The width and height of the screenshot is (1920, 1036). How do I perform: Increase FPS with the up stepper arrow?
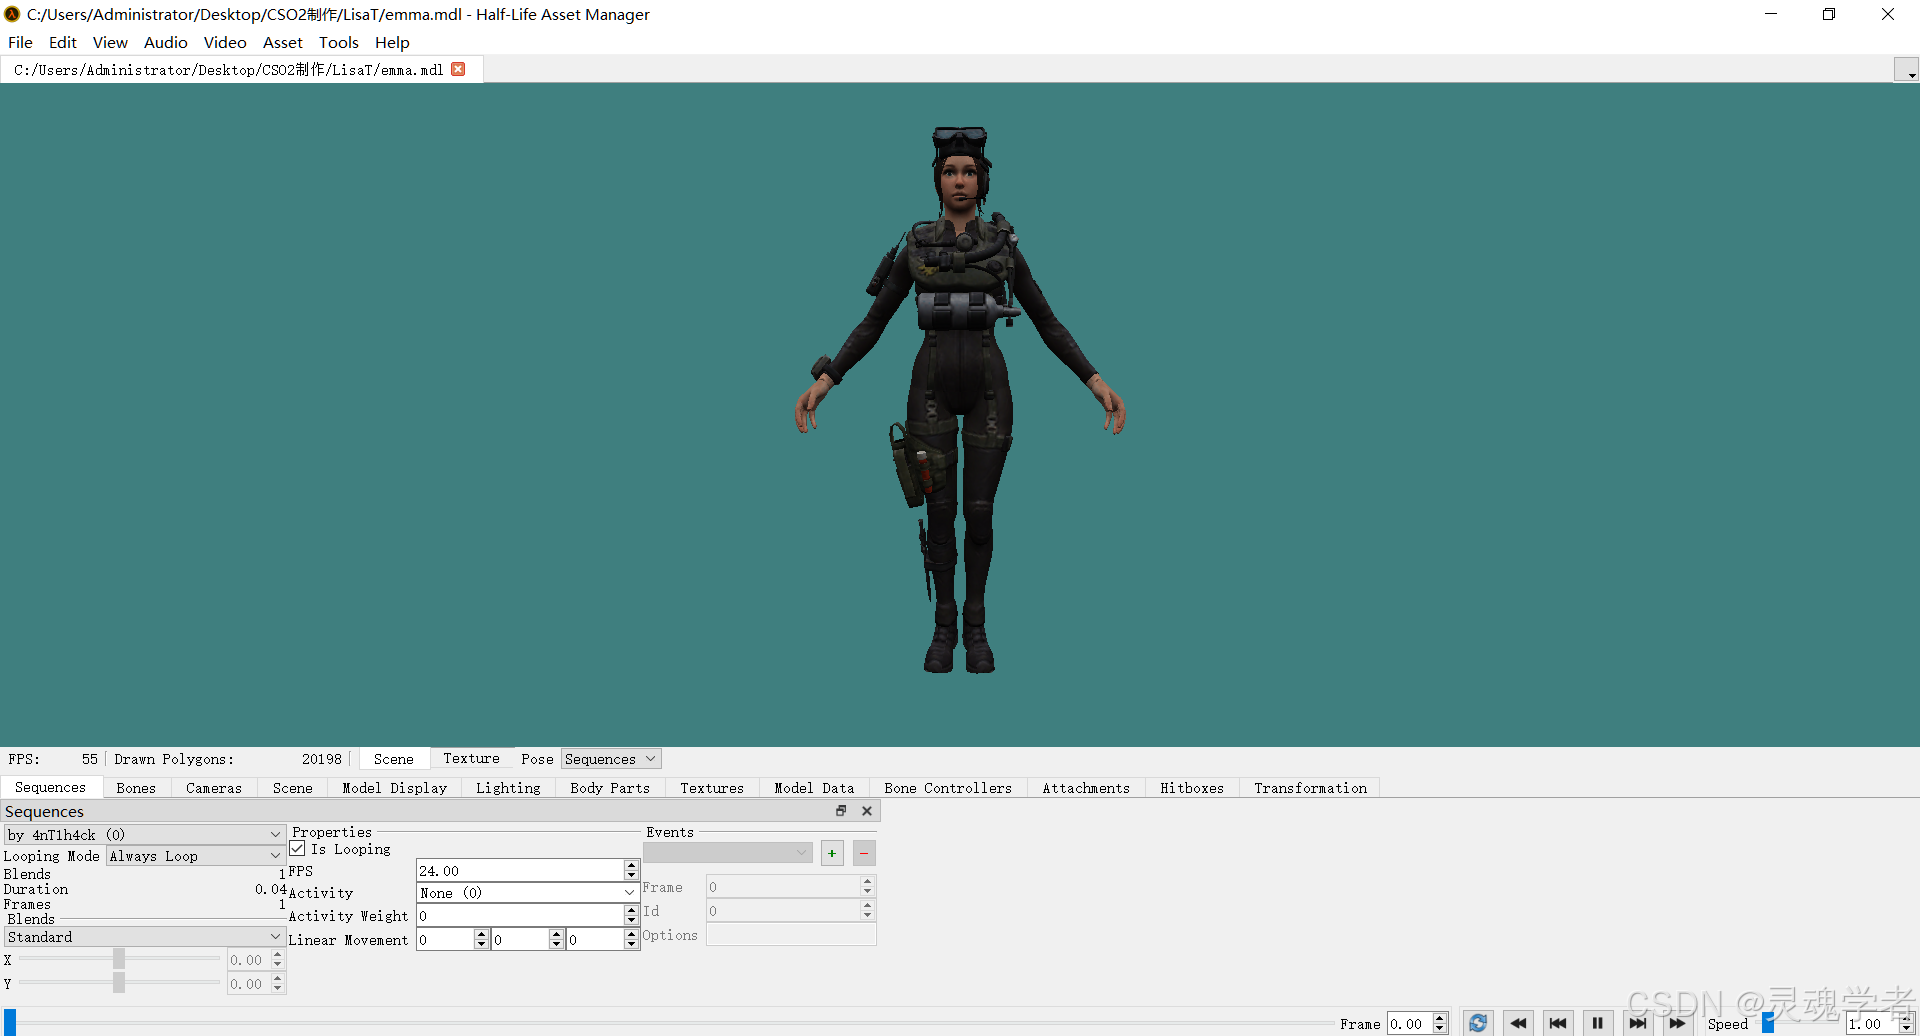tap(631, 865)
